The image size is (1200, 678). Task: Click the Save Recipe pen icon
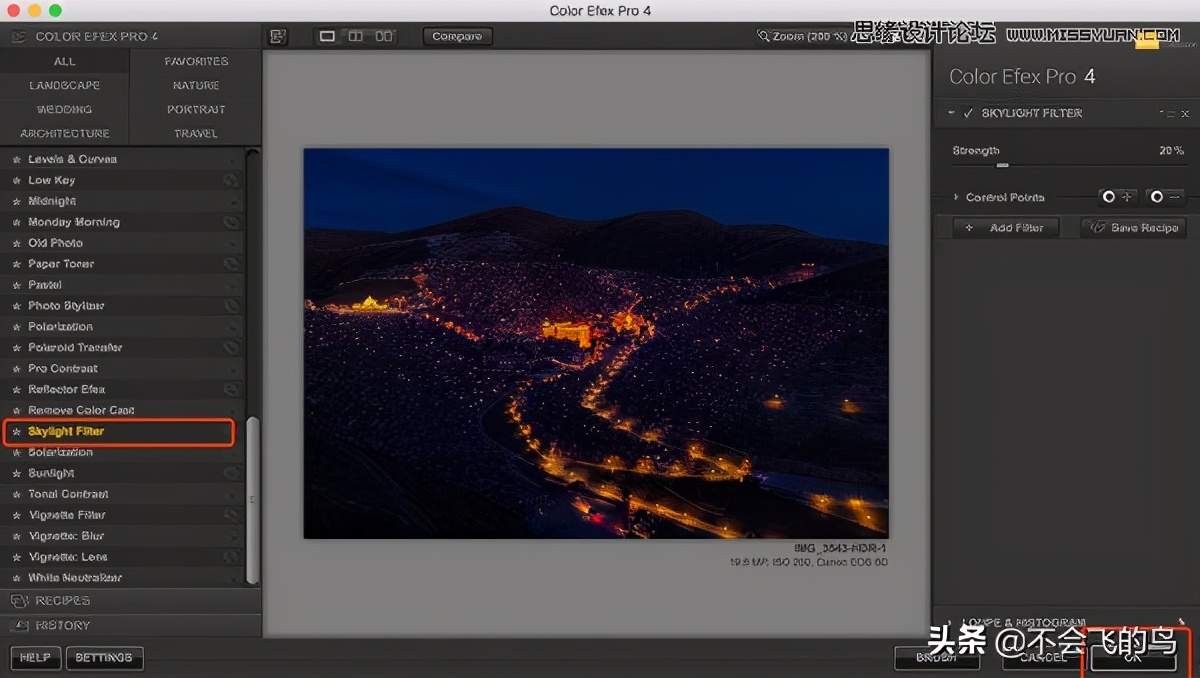(x=1097, y=227)
